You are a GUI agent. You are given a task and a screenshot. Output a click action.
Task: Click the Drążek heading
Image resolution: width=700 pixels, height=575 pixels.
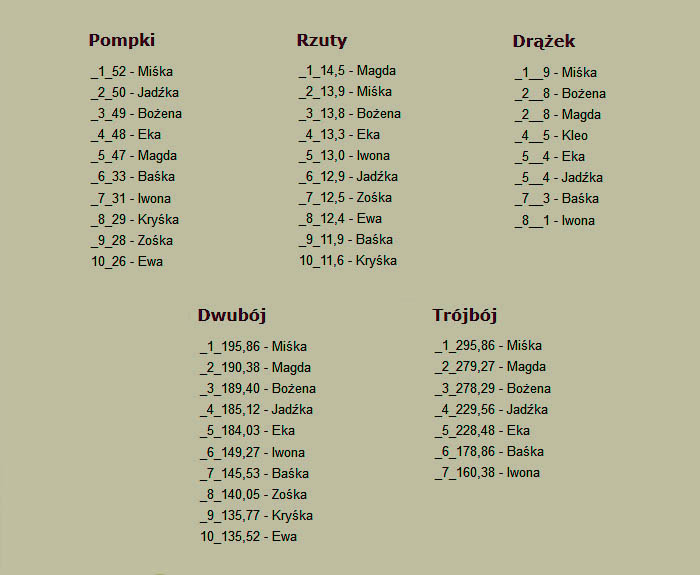pos(544,42)
